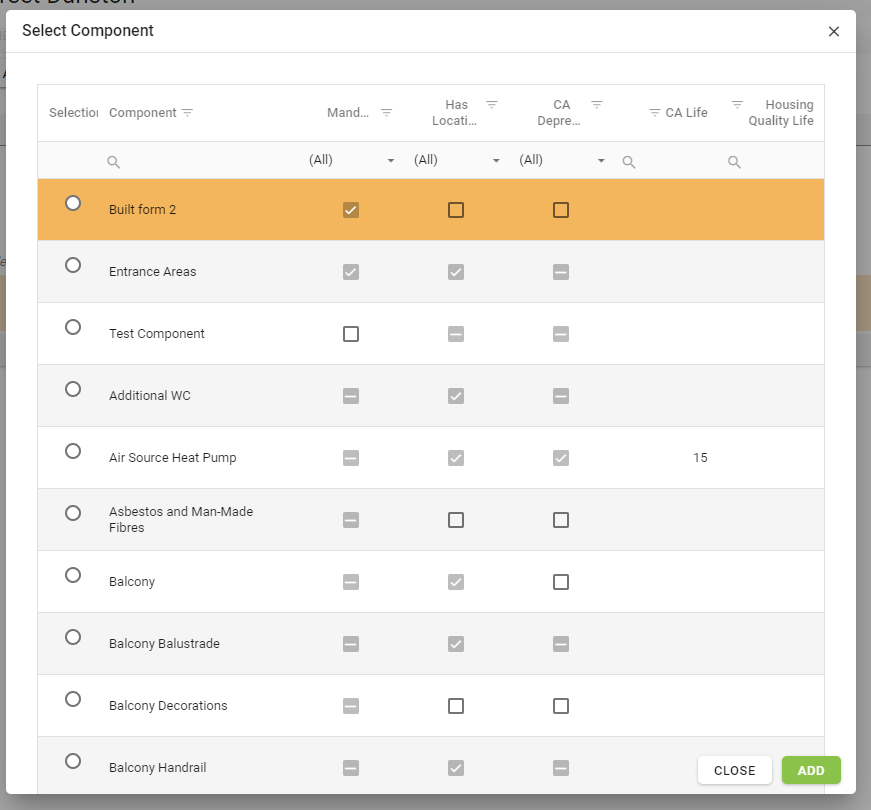This screenshot has width=871, height=810.
Task: Click the search icon under CA Life
Action: coord(629,162)
